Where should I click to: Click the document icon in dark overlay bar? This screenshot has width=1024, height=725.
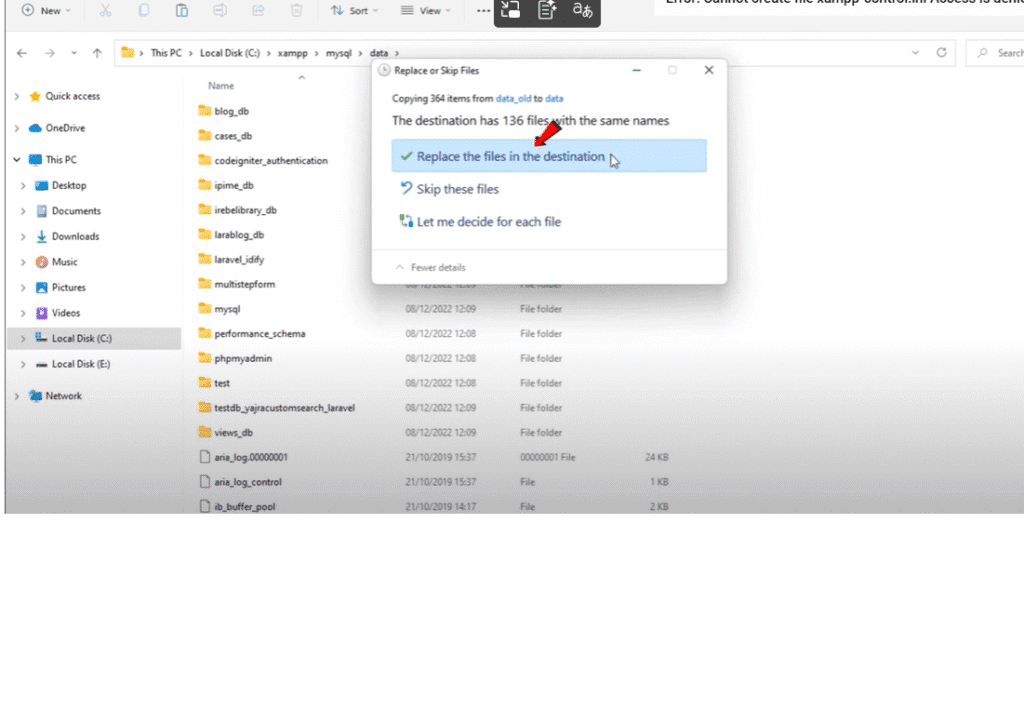point(547,10)
